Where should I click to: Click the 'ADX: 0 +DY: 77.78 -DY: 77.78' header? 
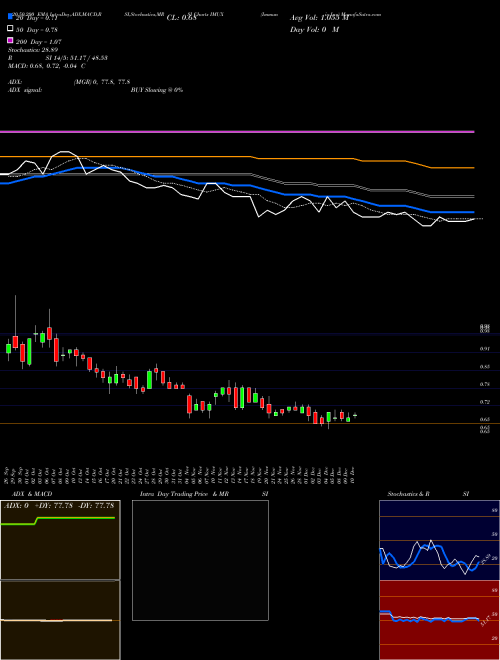(59, 506)
